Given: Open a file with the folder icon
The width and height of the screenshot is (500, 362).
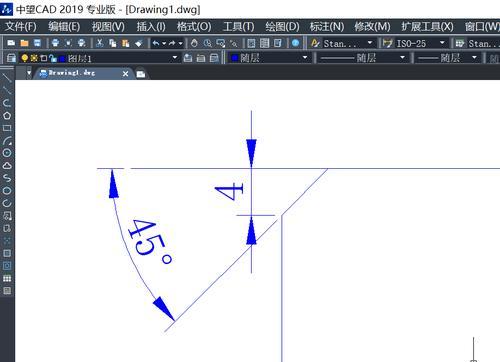Looking at the screenshot, I should click(x=24, y=43).
